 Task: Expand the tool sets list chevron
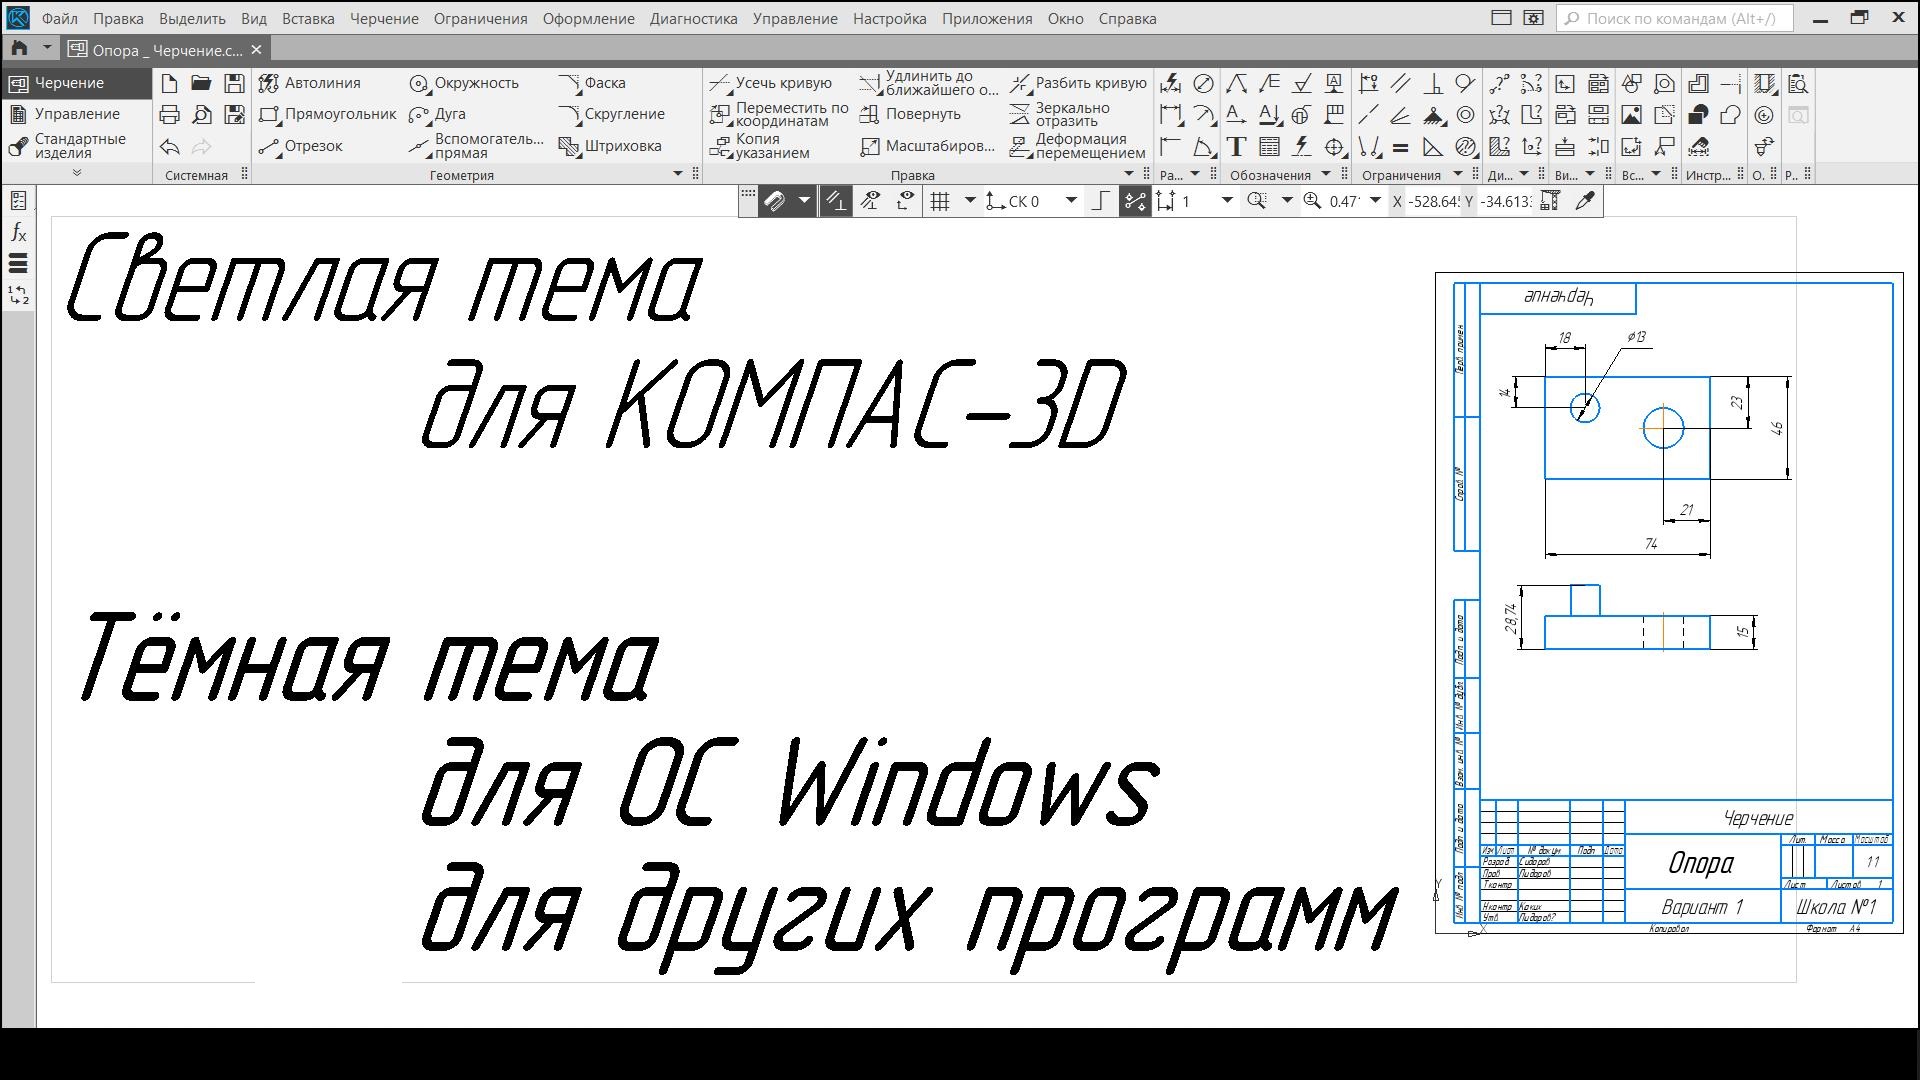pos(76,173)
